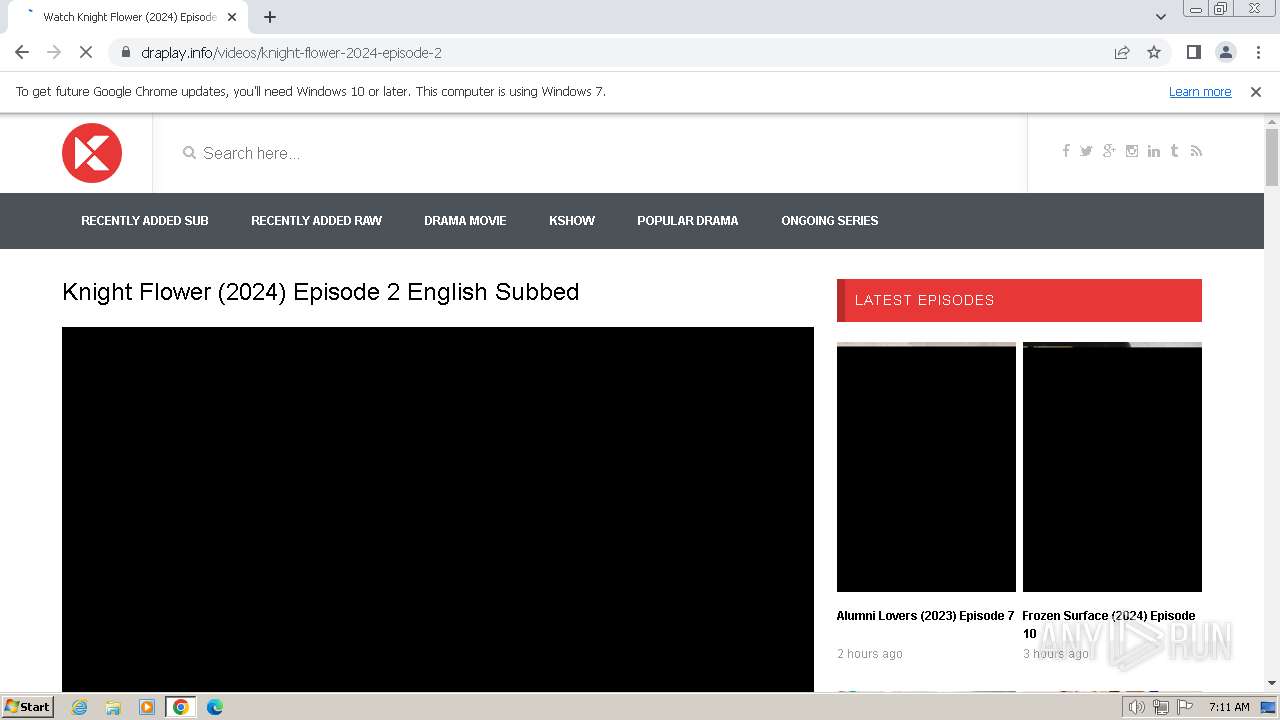Open the Chrome three-dot menu
Viewport: 1280px width, 720px height.
coord(1257,52)
